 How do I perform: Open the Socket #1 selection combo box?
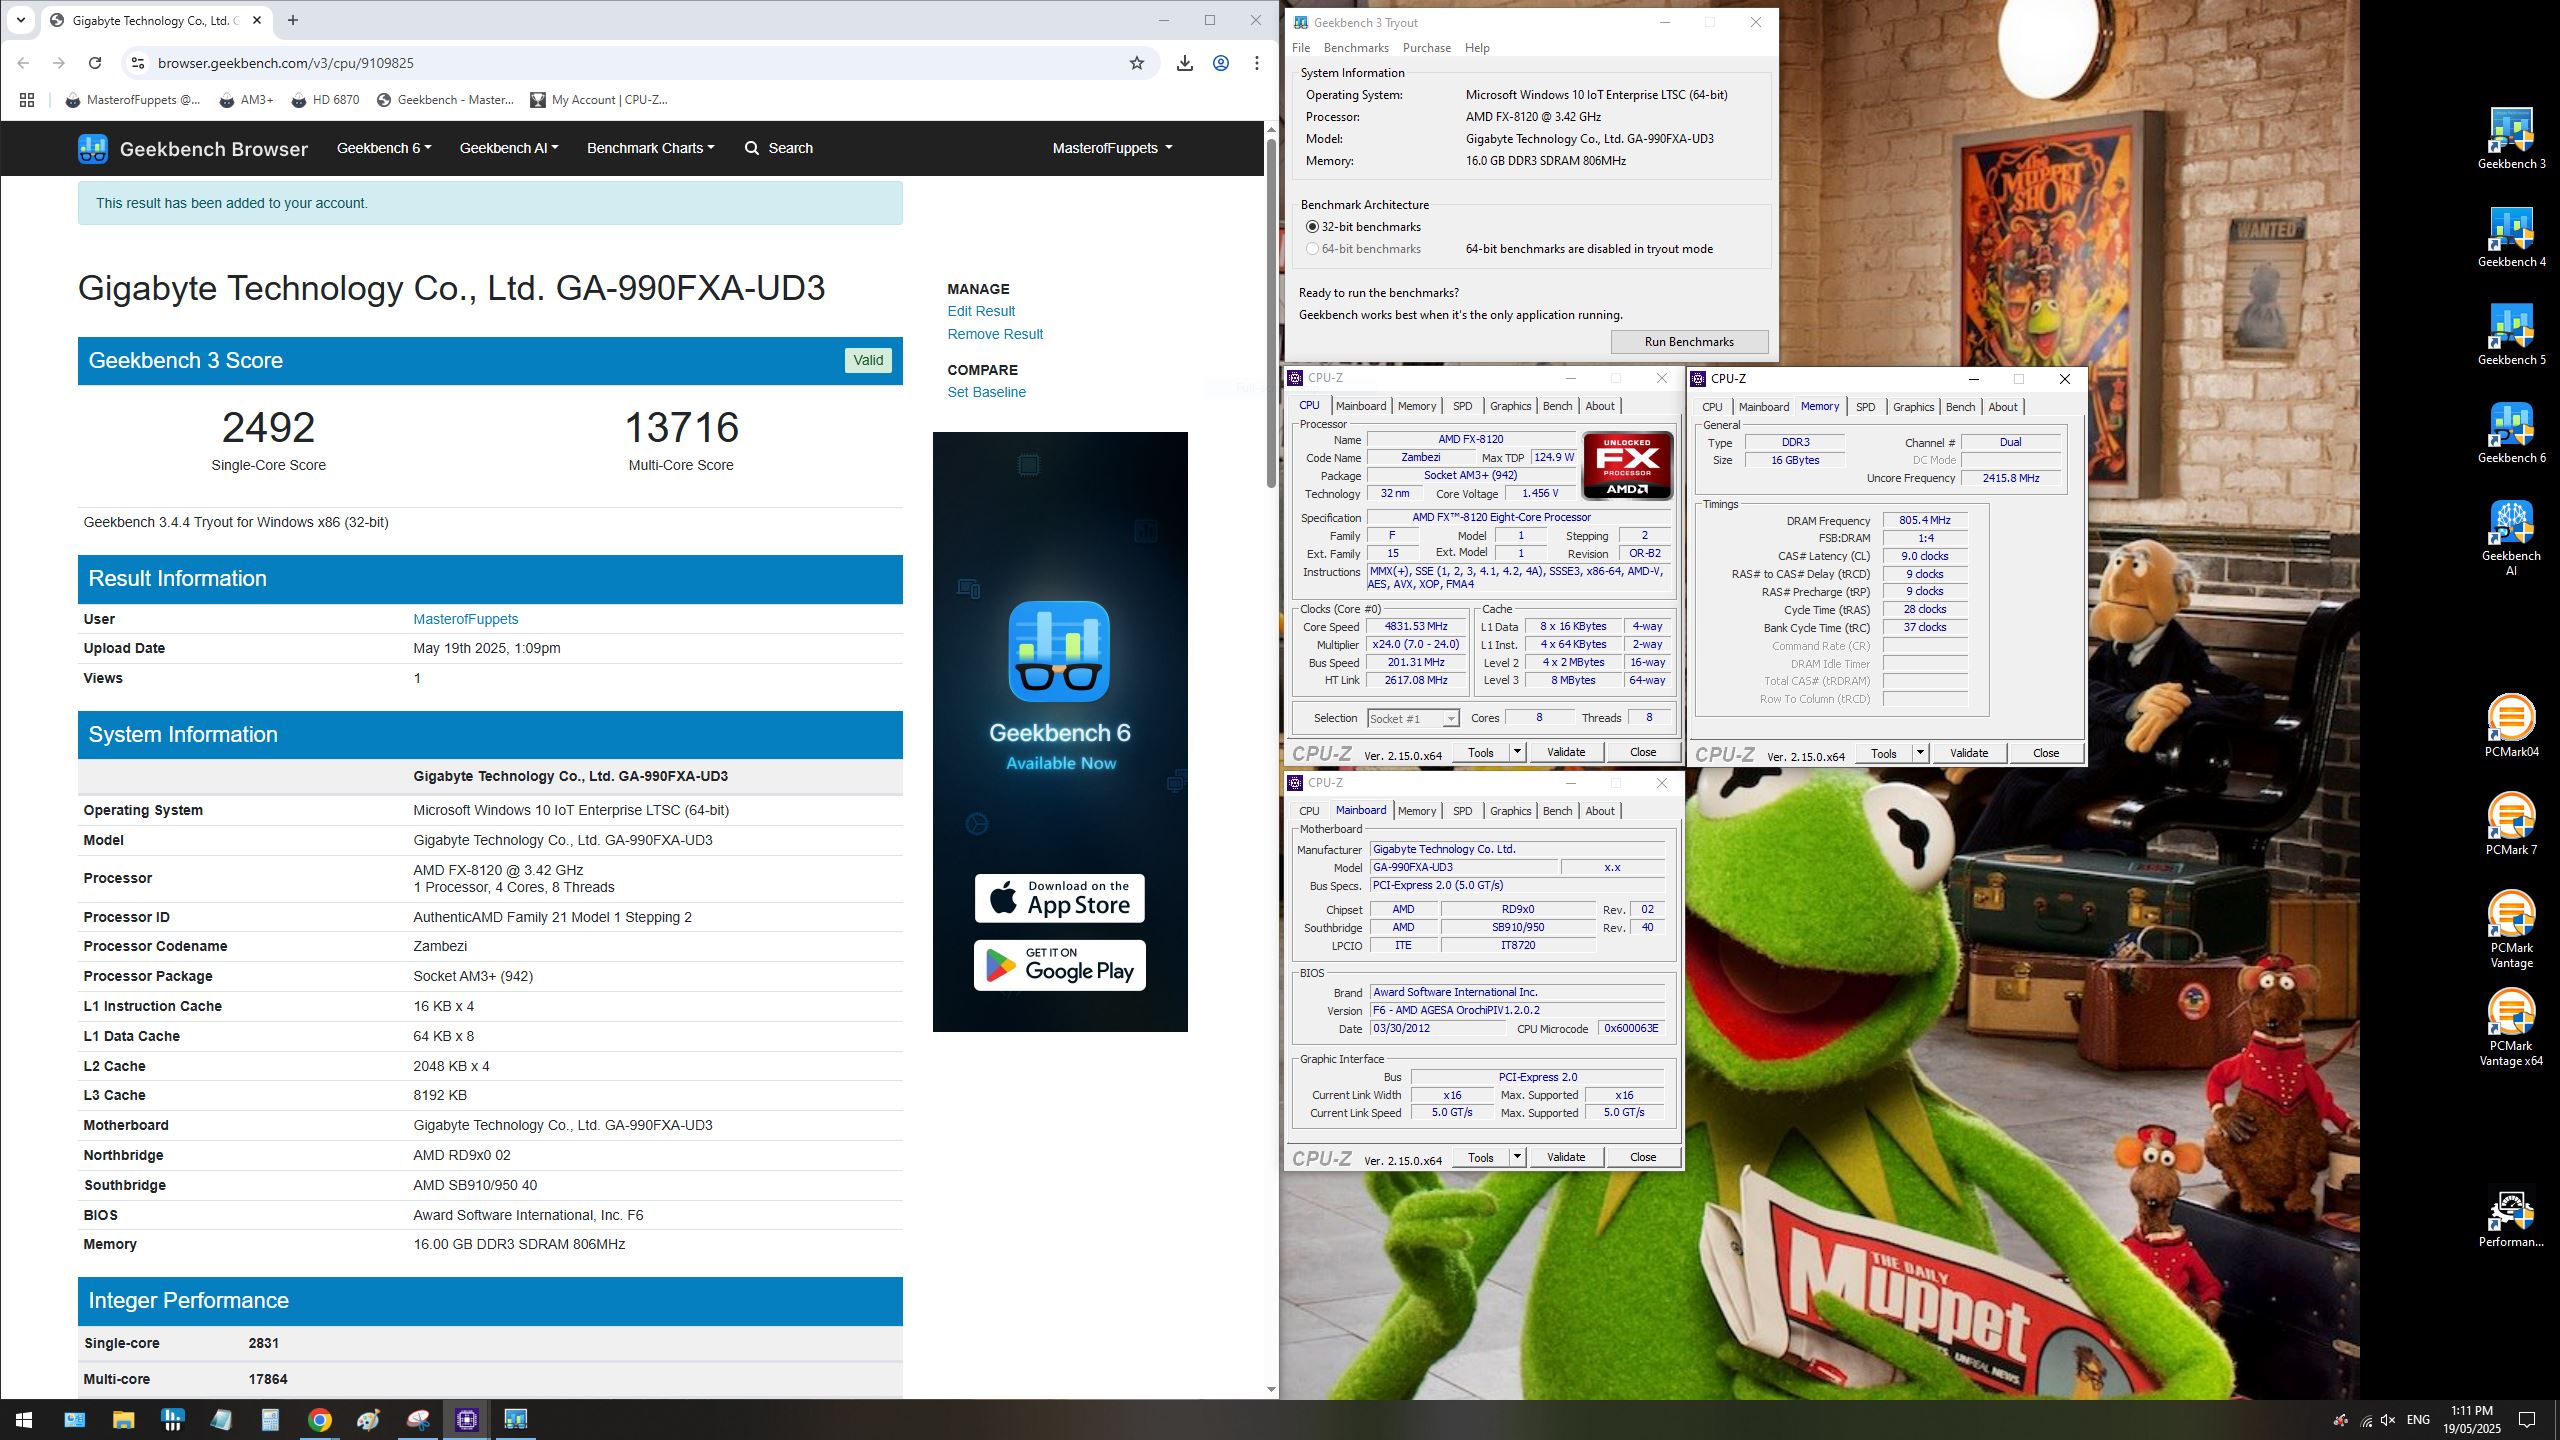tap(1412, 719)
